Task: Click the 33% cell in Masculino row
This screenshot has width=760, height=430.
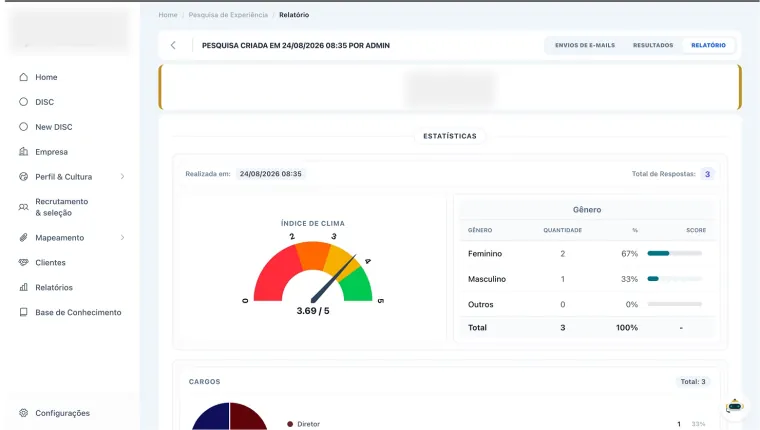Action: [629, 279]
